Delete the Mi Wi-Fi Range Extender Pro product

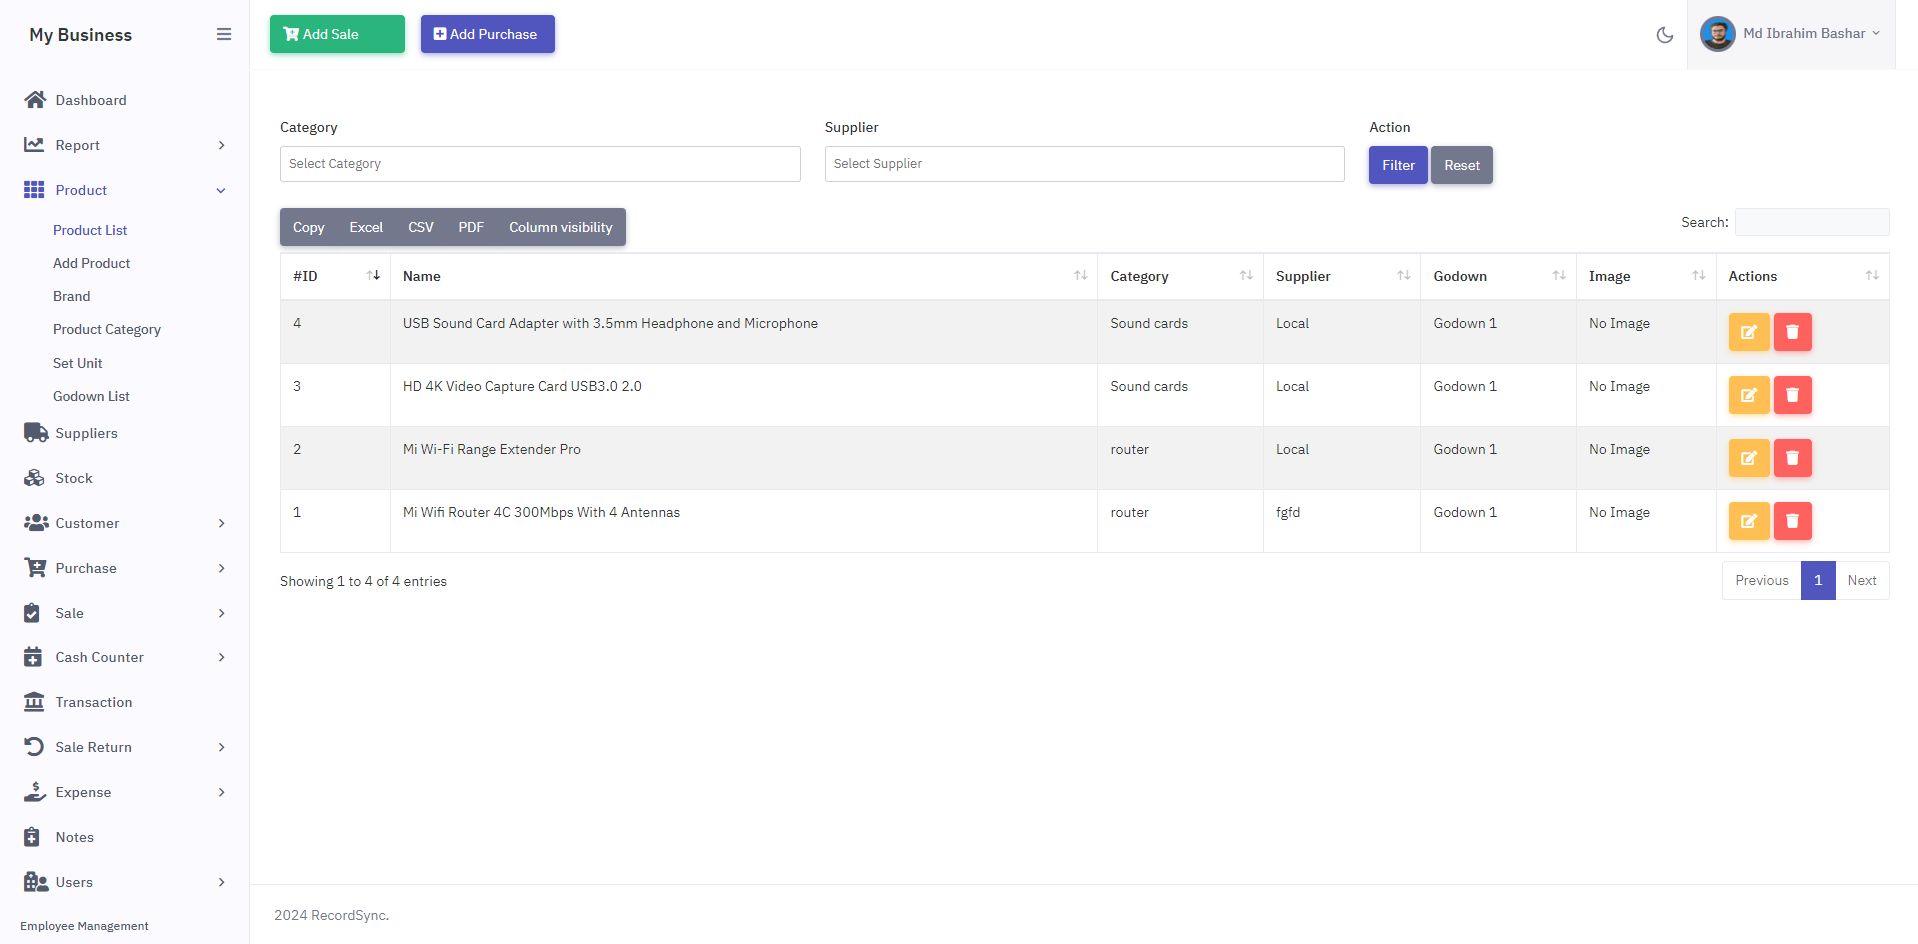tap(1792, 458)
